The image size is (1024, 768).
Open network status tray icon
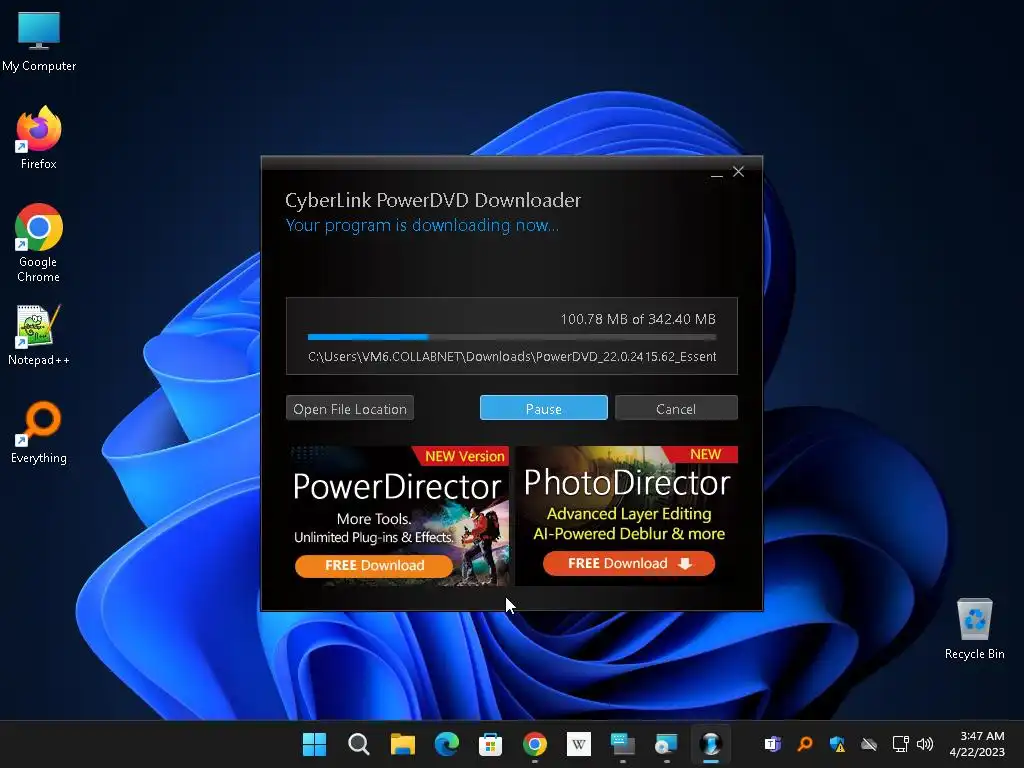click(901, 744)
